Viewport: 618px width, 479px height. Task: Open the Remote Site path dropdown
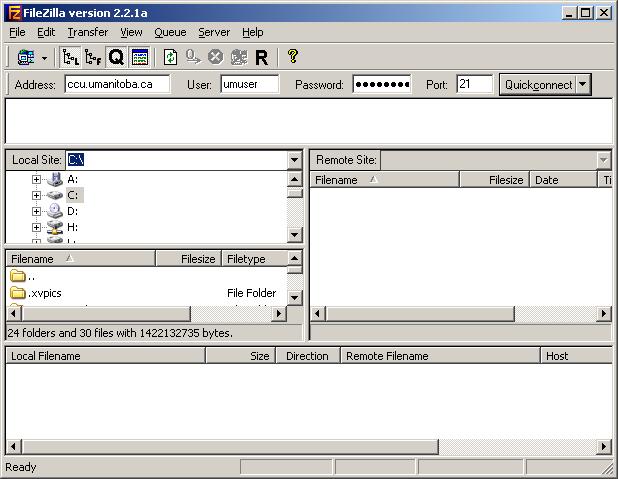[x=603, y=160]
